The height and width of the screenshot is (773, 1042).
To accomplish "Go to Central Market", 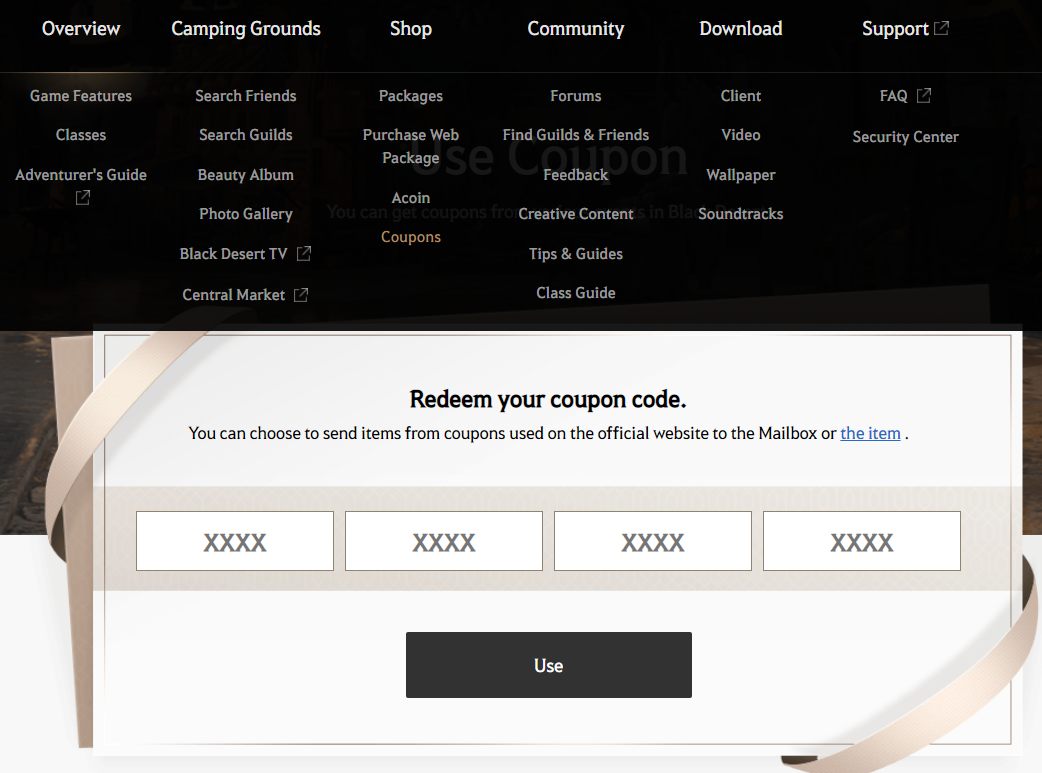I will [233, 294].
